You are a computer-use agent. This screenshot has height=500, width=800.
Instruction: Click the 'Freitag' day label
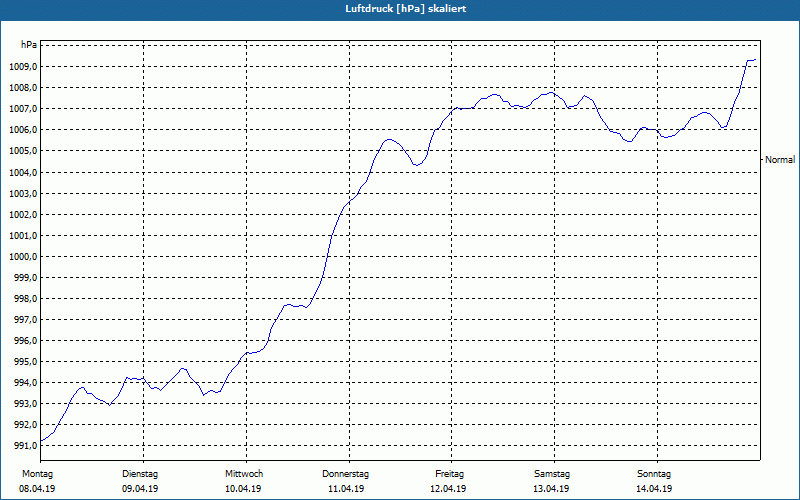[449, 474]
